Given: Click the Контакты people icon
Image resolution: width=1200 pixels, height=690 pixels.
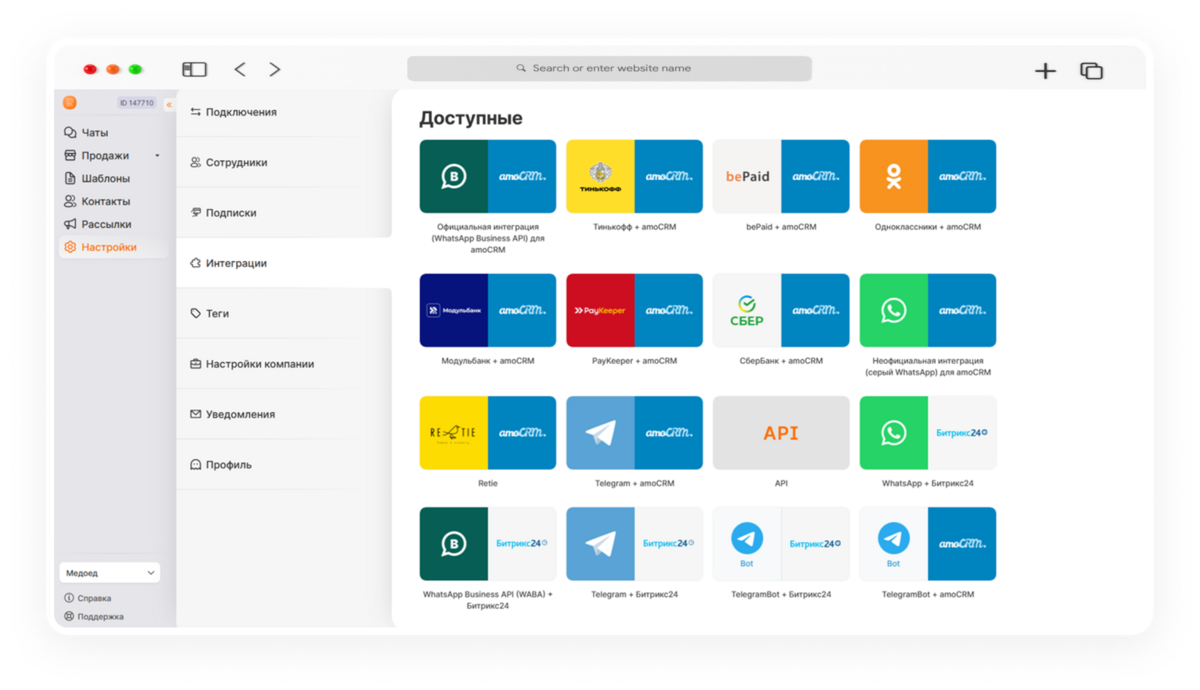Looking at the screenshot, I should point(70,201).
